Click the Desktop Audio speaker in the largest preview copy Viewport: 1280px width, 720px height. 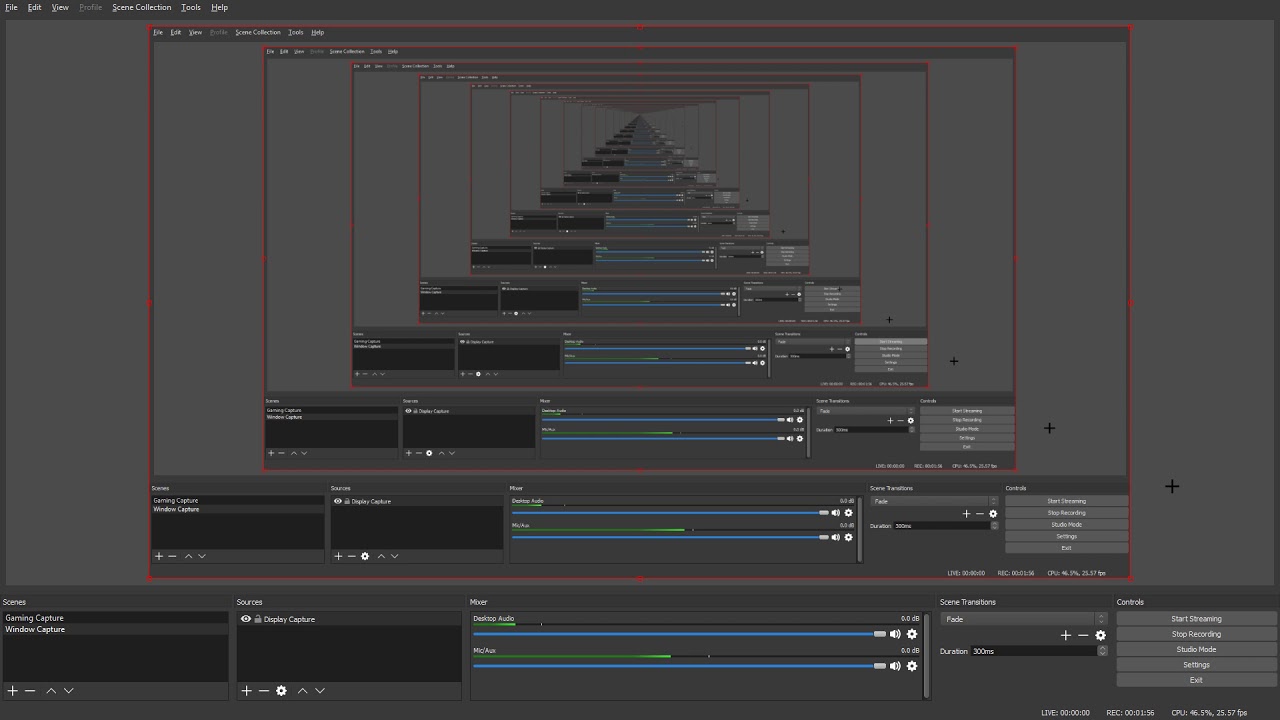[x=836, y=513]
